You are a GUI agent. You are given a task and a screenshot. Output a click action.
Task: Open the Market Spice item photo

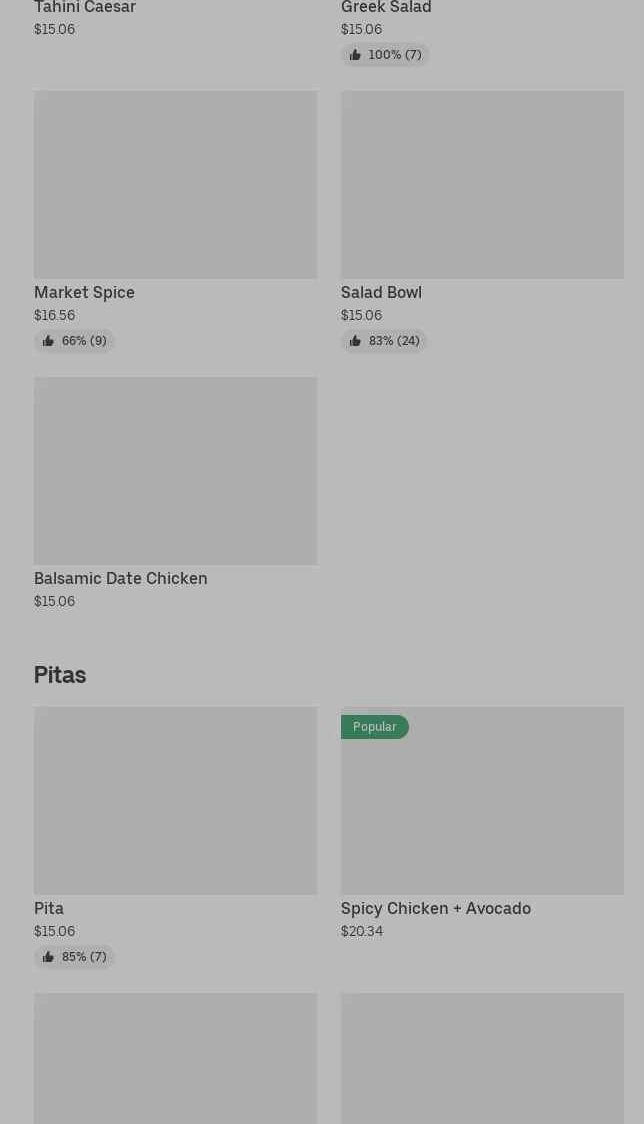click(x=175, y=185)
